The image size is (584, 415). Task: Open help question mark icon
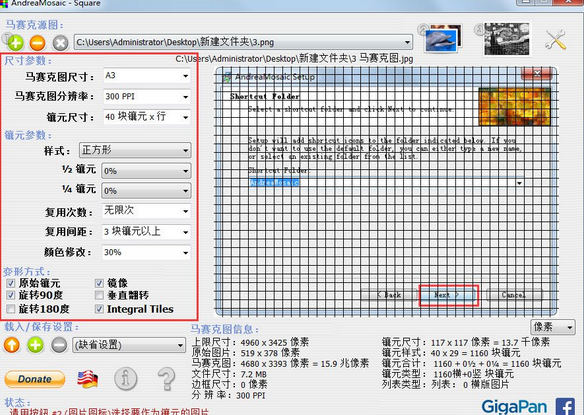tap(166, 379)
